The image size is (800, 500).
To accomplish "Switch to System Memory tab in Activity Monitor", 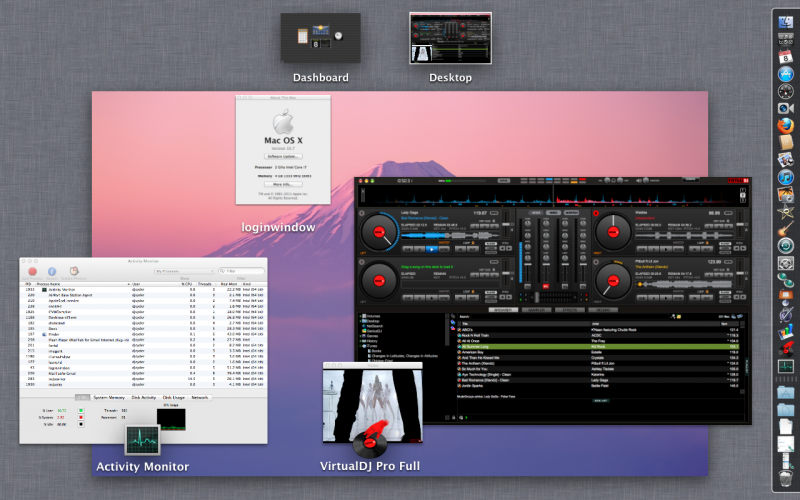I will [x=109, y=397].
